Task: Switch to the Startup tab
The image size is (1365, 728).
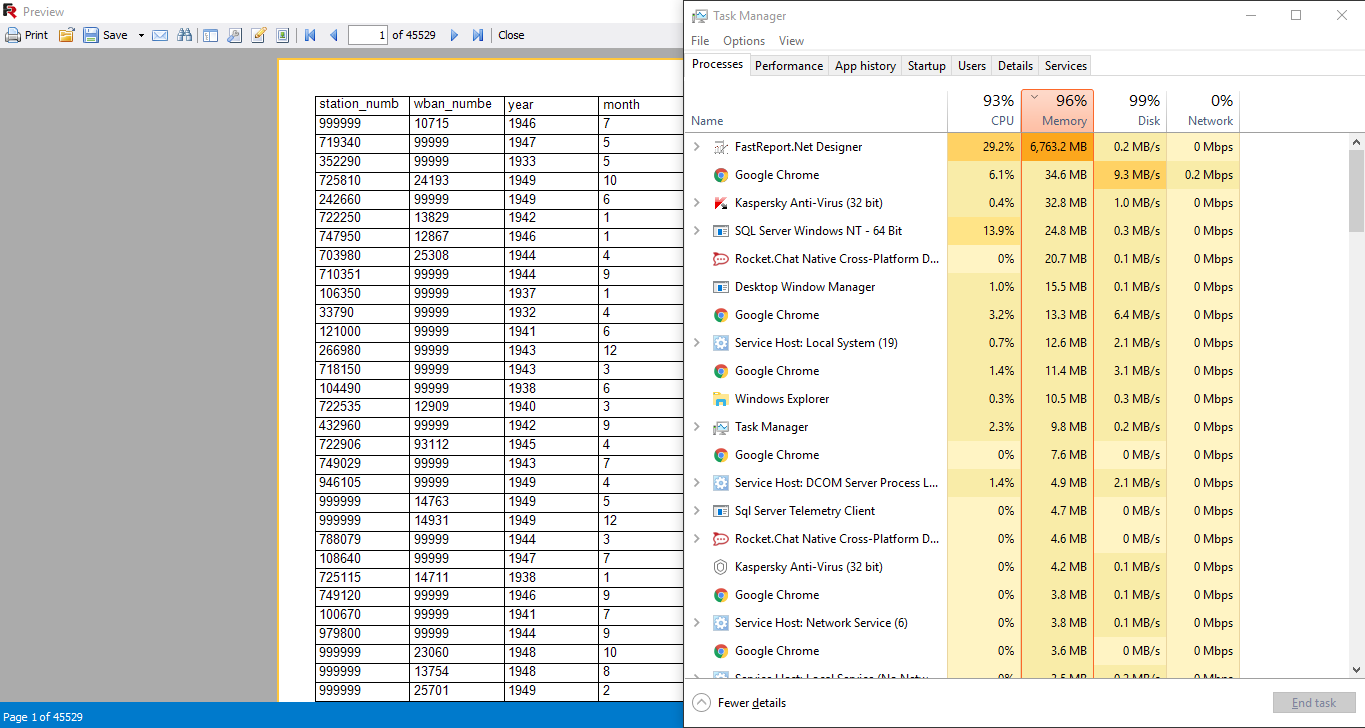Action: [927, 66]
